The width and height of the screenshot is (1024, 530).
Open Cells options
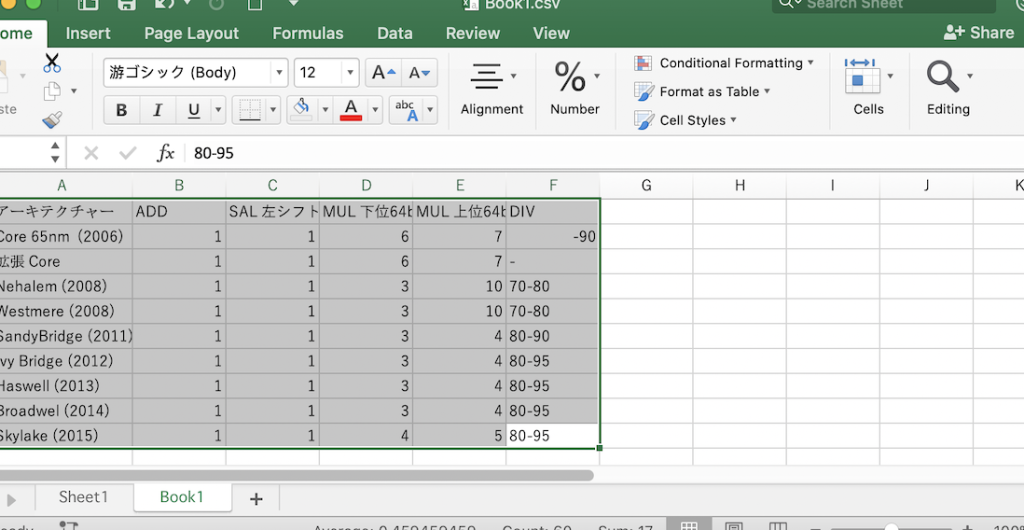(x=869, y=87)
